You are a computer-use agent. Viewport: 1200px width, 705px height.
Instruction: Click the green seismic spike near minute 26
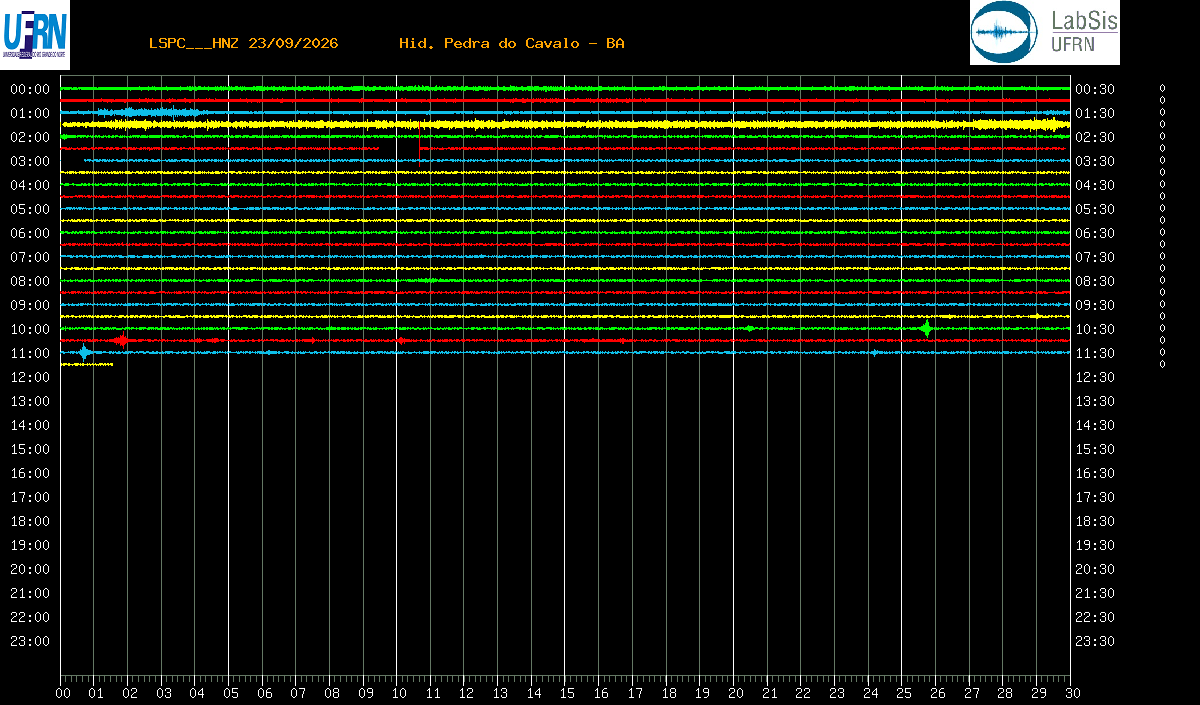click(927, 328)
